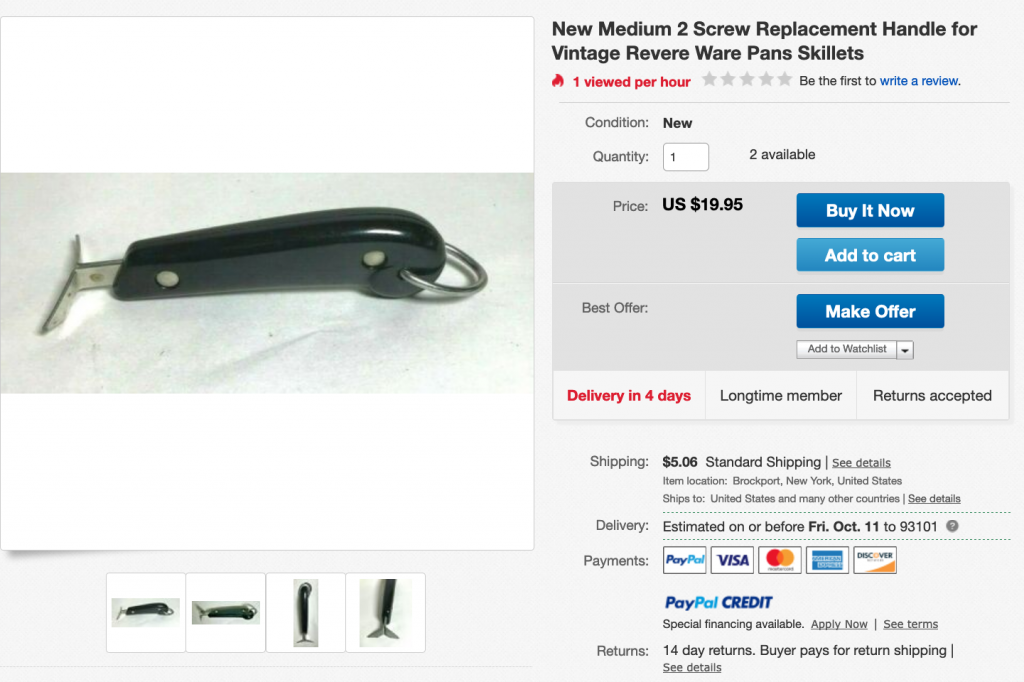Click the PayPal payment icon
This screenshot has height=682, width=1024.
tap(684, 560)
